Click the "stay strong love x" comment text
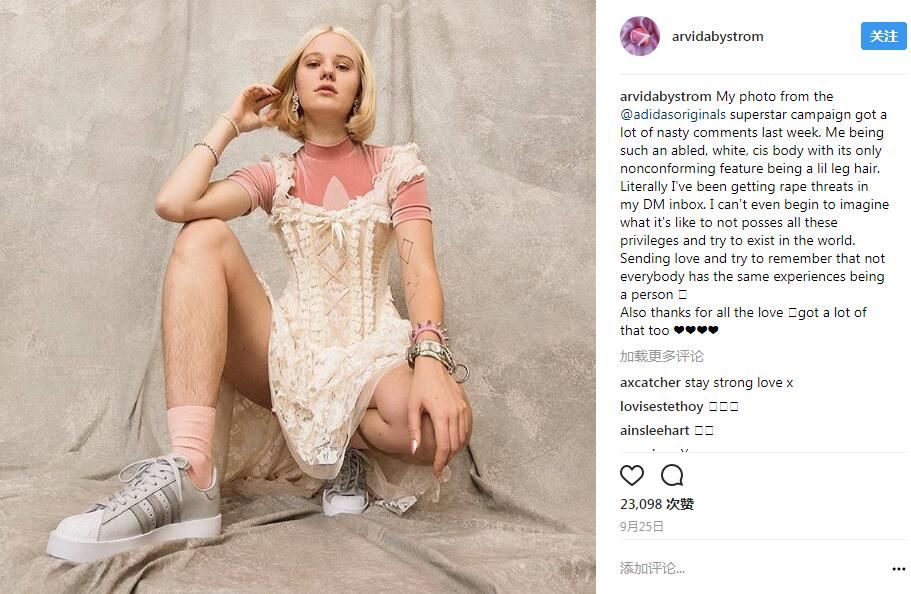The width and height of the screenshot is (911, 594). (x=739, y=383)
